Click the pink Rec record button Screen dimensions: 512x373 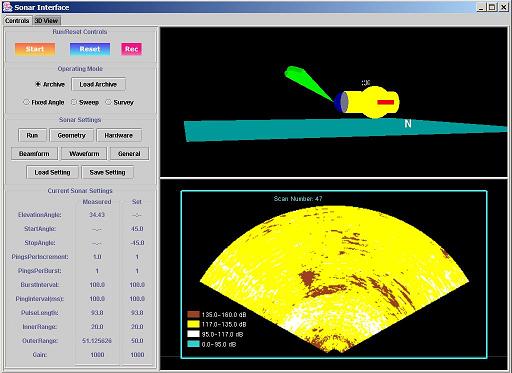(x=131, y=49)
